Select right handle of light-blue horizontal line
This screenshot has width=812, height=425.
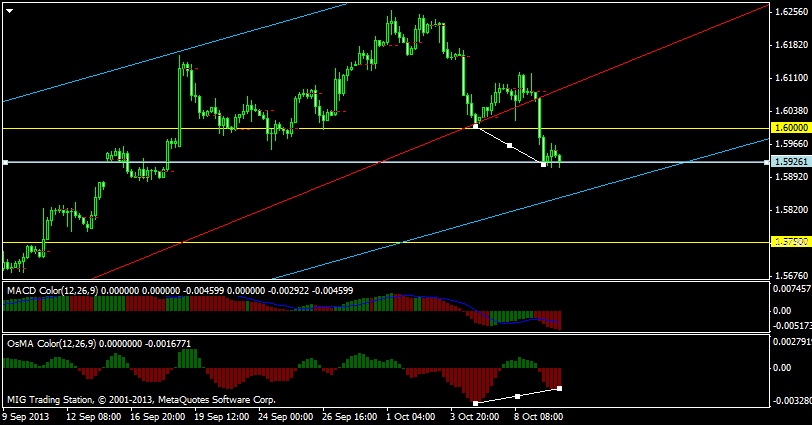(766, 163)
